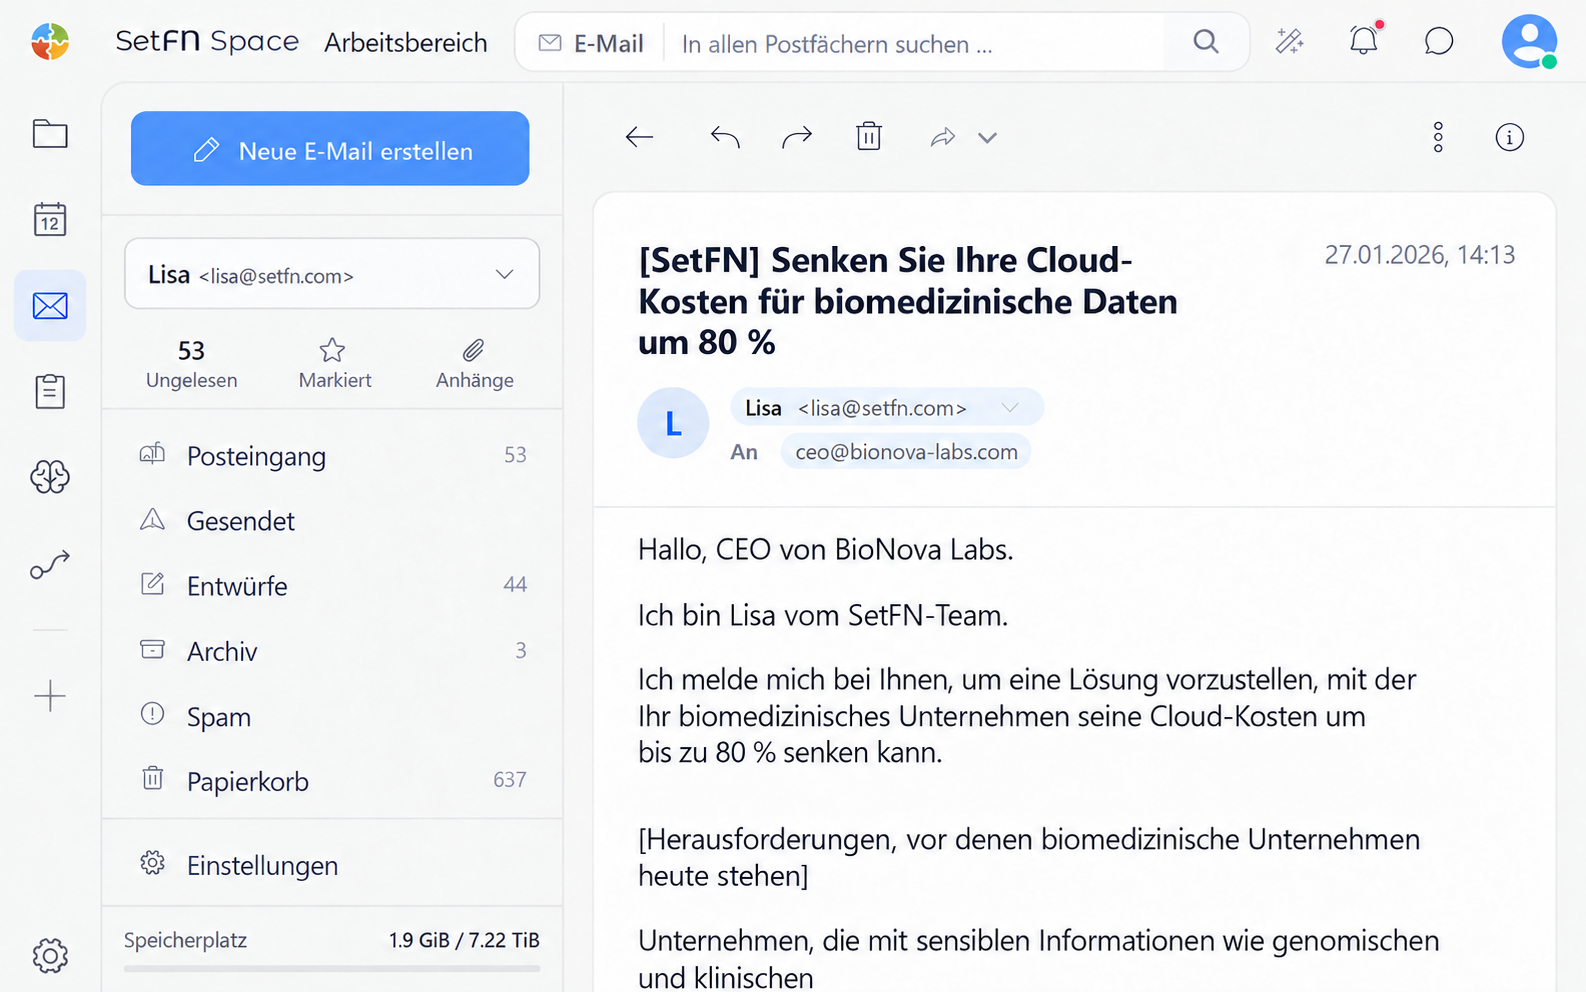This screenshot has height=992, width=1586.
Task: Click the Speicherplatz storage usage bar
Action: pyautogui.click(x=332, y=968)
